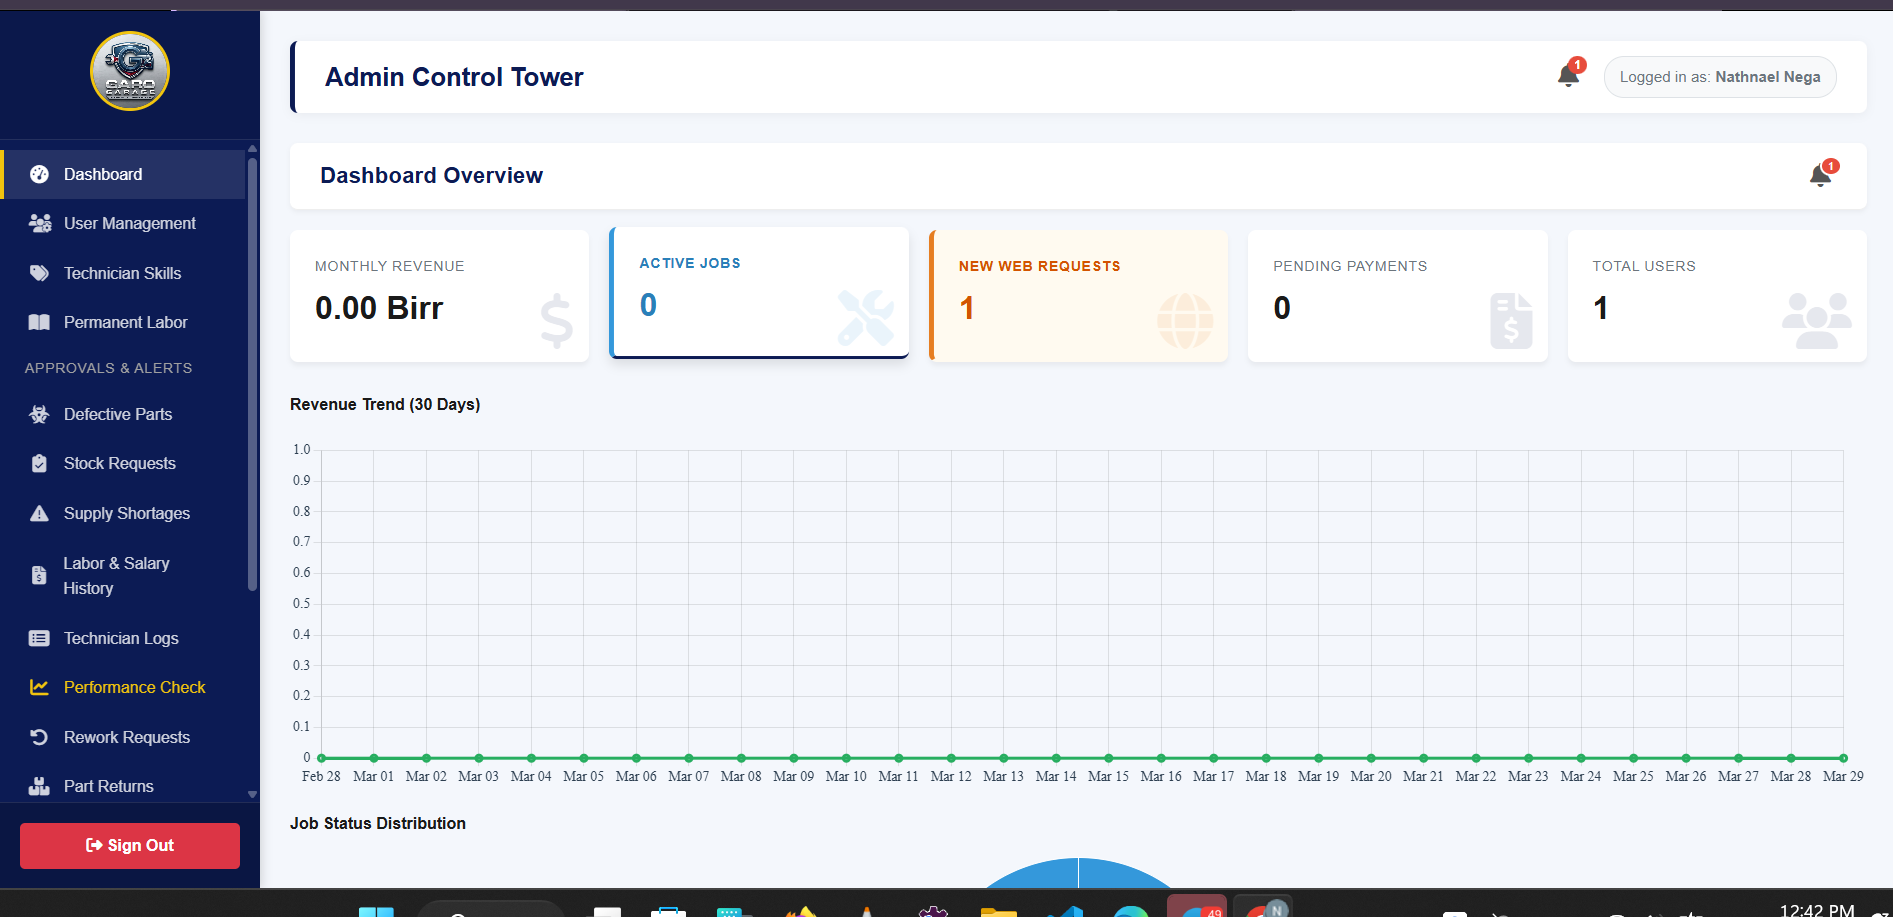The height and width of the screenshot is (917, 1893).
Task: Click the invoice icon beside Labor & Salary History
Action: pyautogui.click(x=39, y=575)
